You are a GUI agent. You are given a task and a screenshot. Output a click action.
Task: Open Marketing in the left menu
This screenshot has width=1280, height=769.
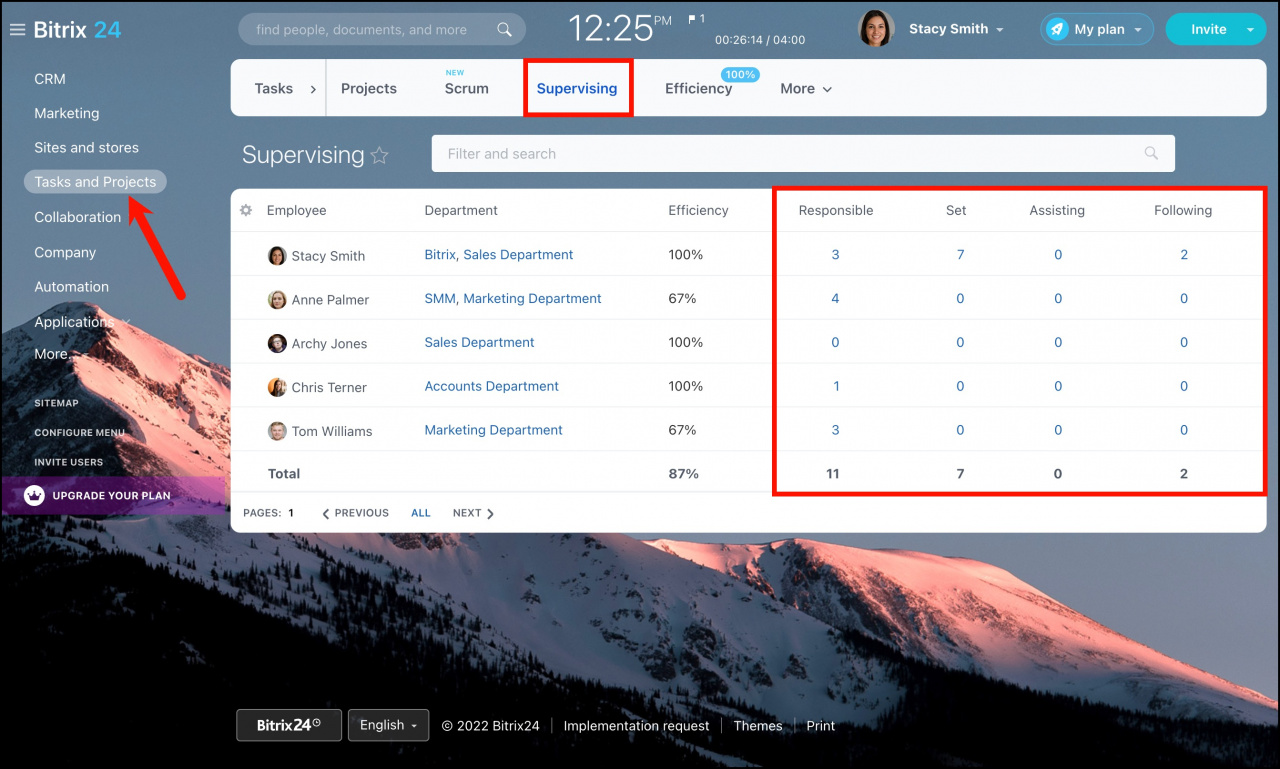[x=67, y=114]
